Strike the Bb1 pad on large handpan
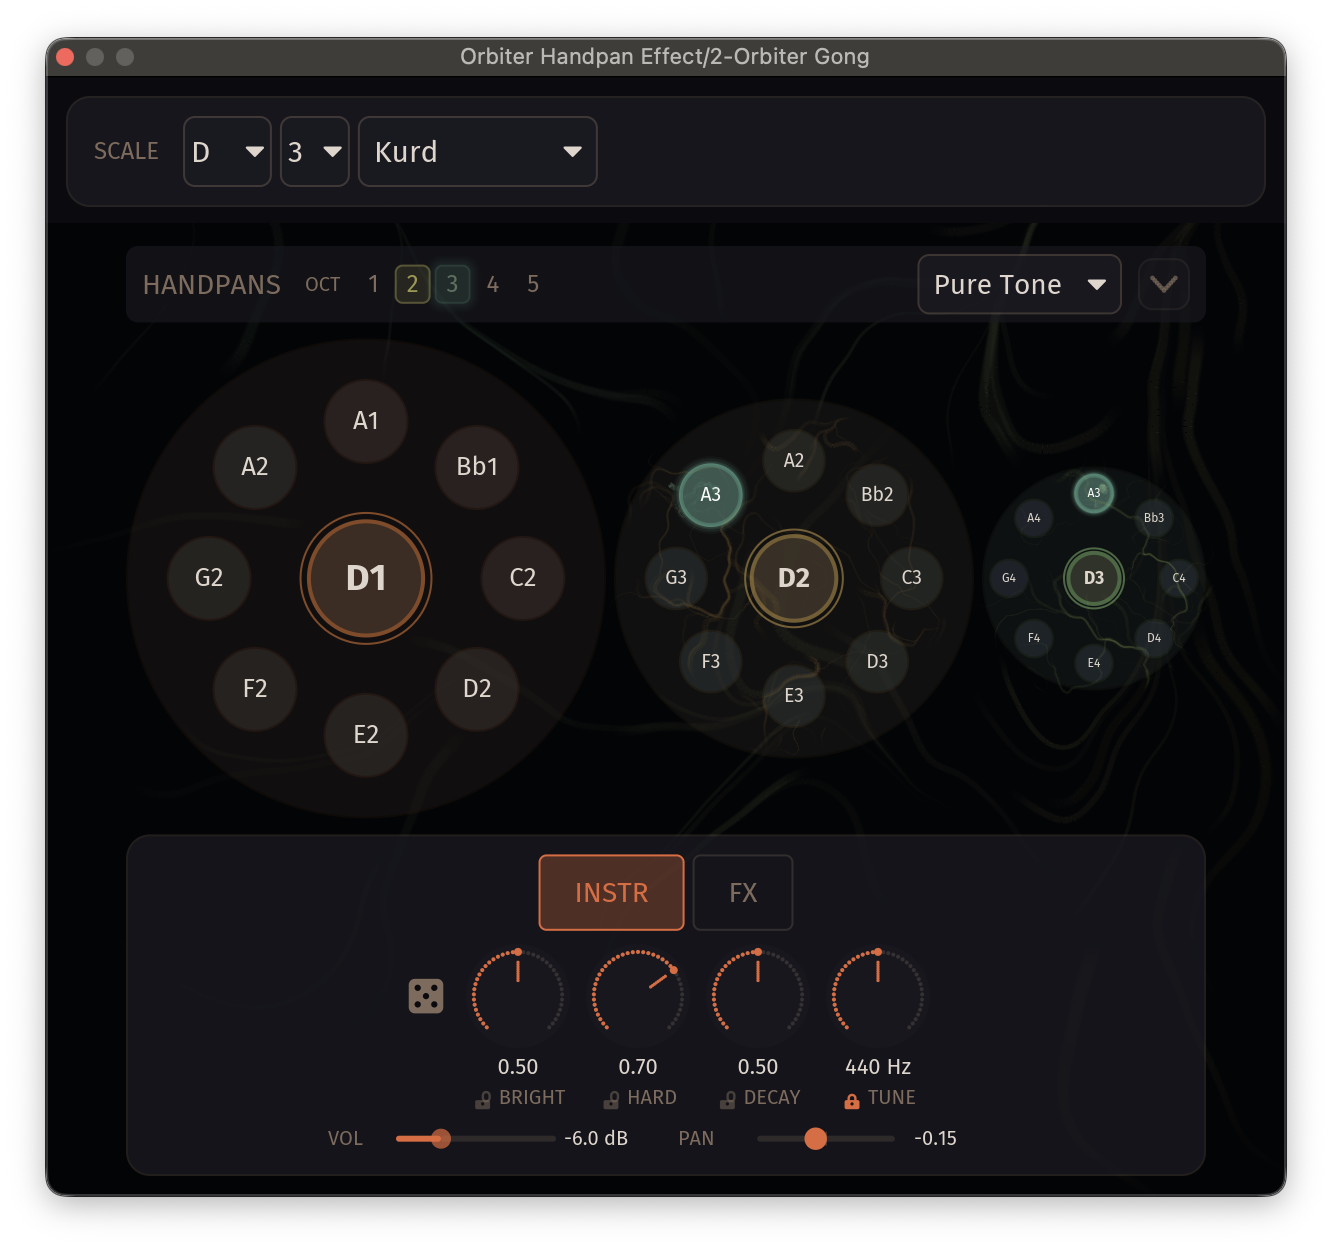This screenshot has width=1332, height=1250. [477, 467]
